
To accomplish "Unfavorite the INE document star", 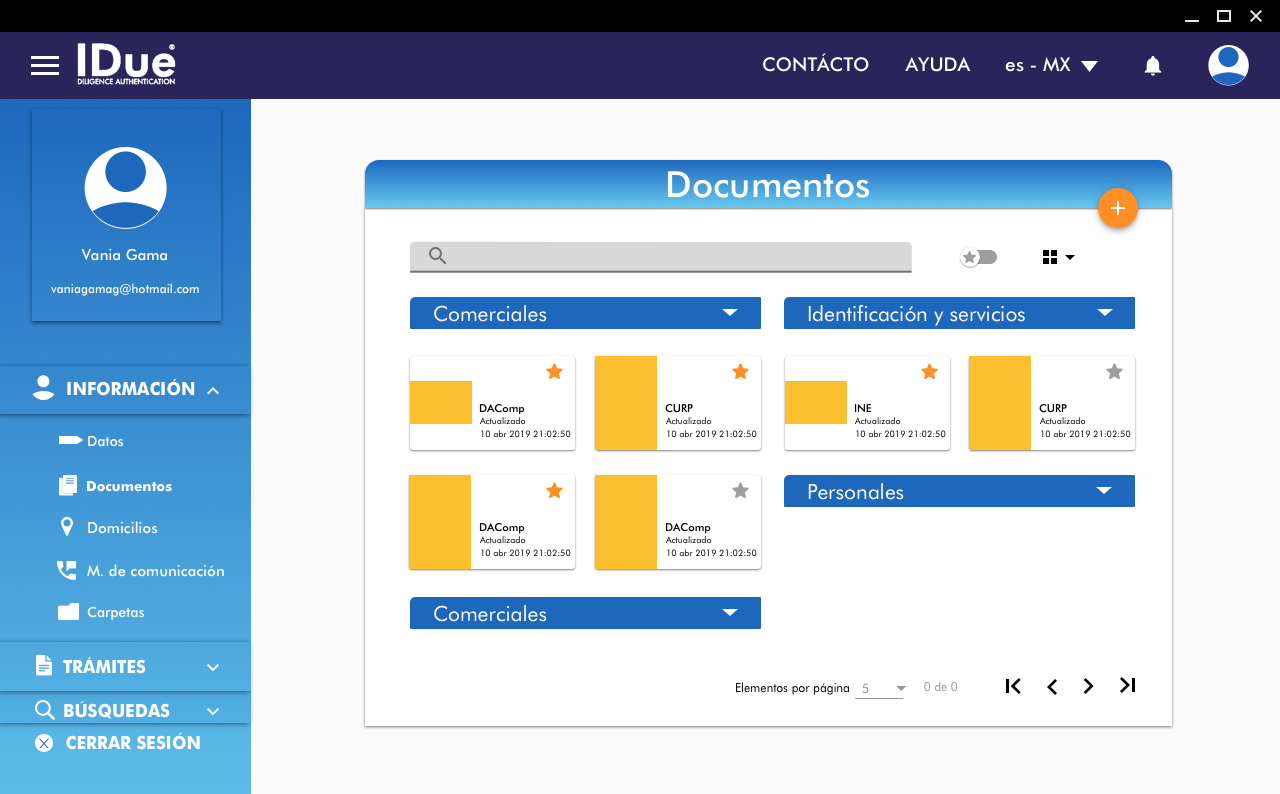I will (x=929, y=372).
